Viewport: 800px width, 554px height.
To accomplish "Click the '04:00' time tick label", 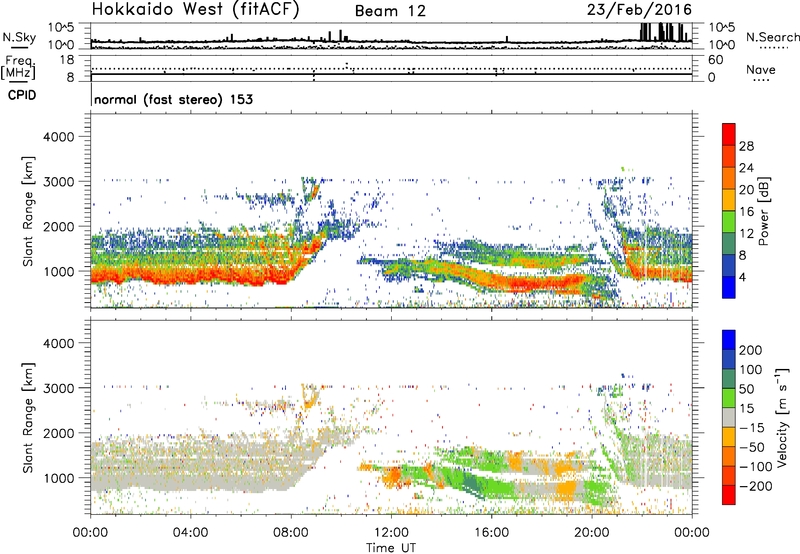I will 191,533.
